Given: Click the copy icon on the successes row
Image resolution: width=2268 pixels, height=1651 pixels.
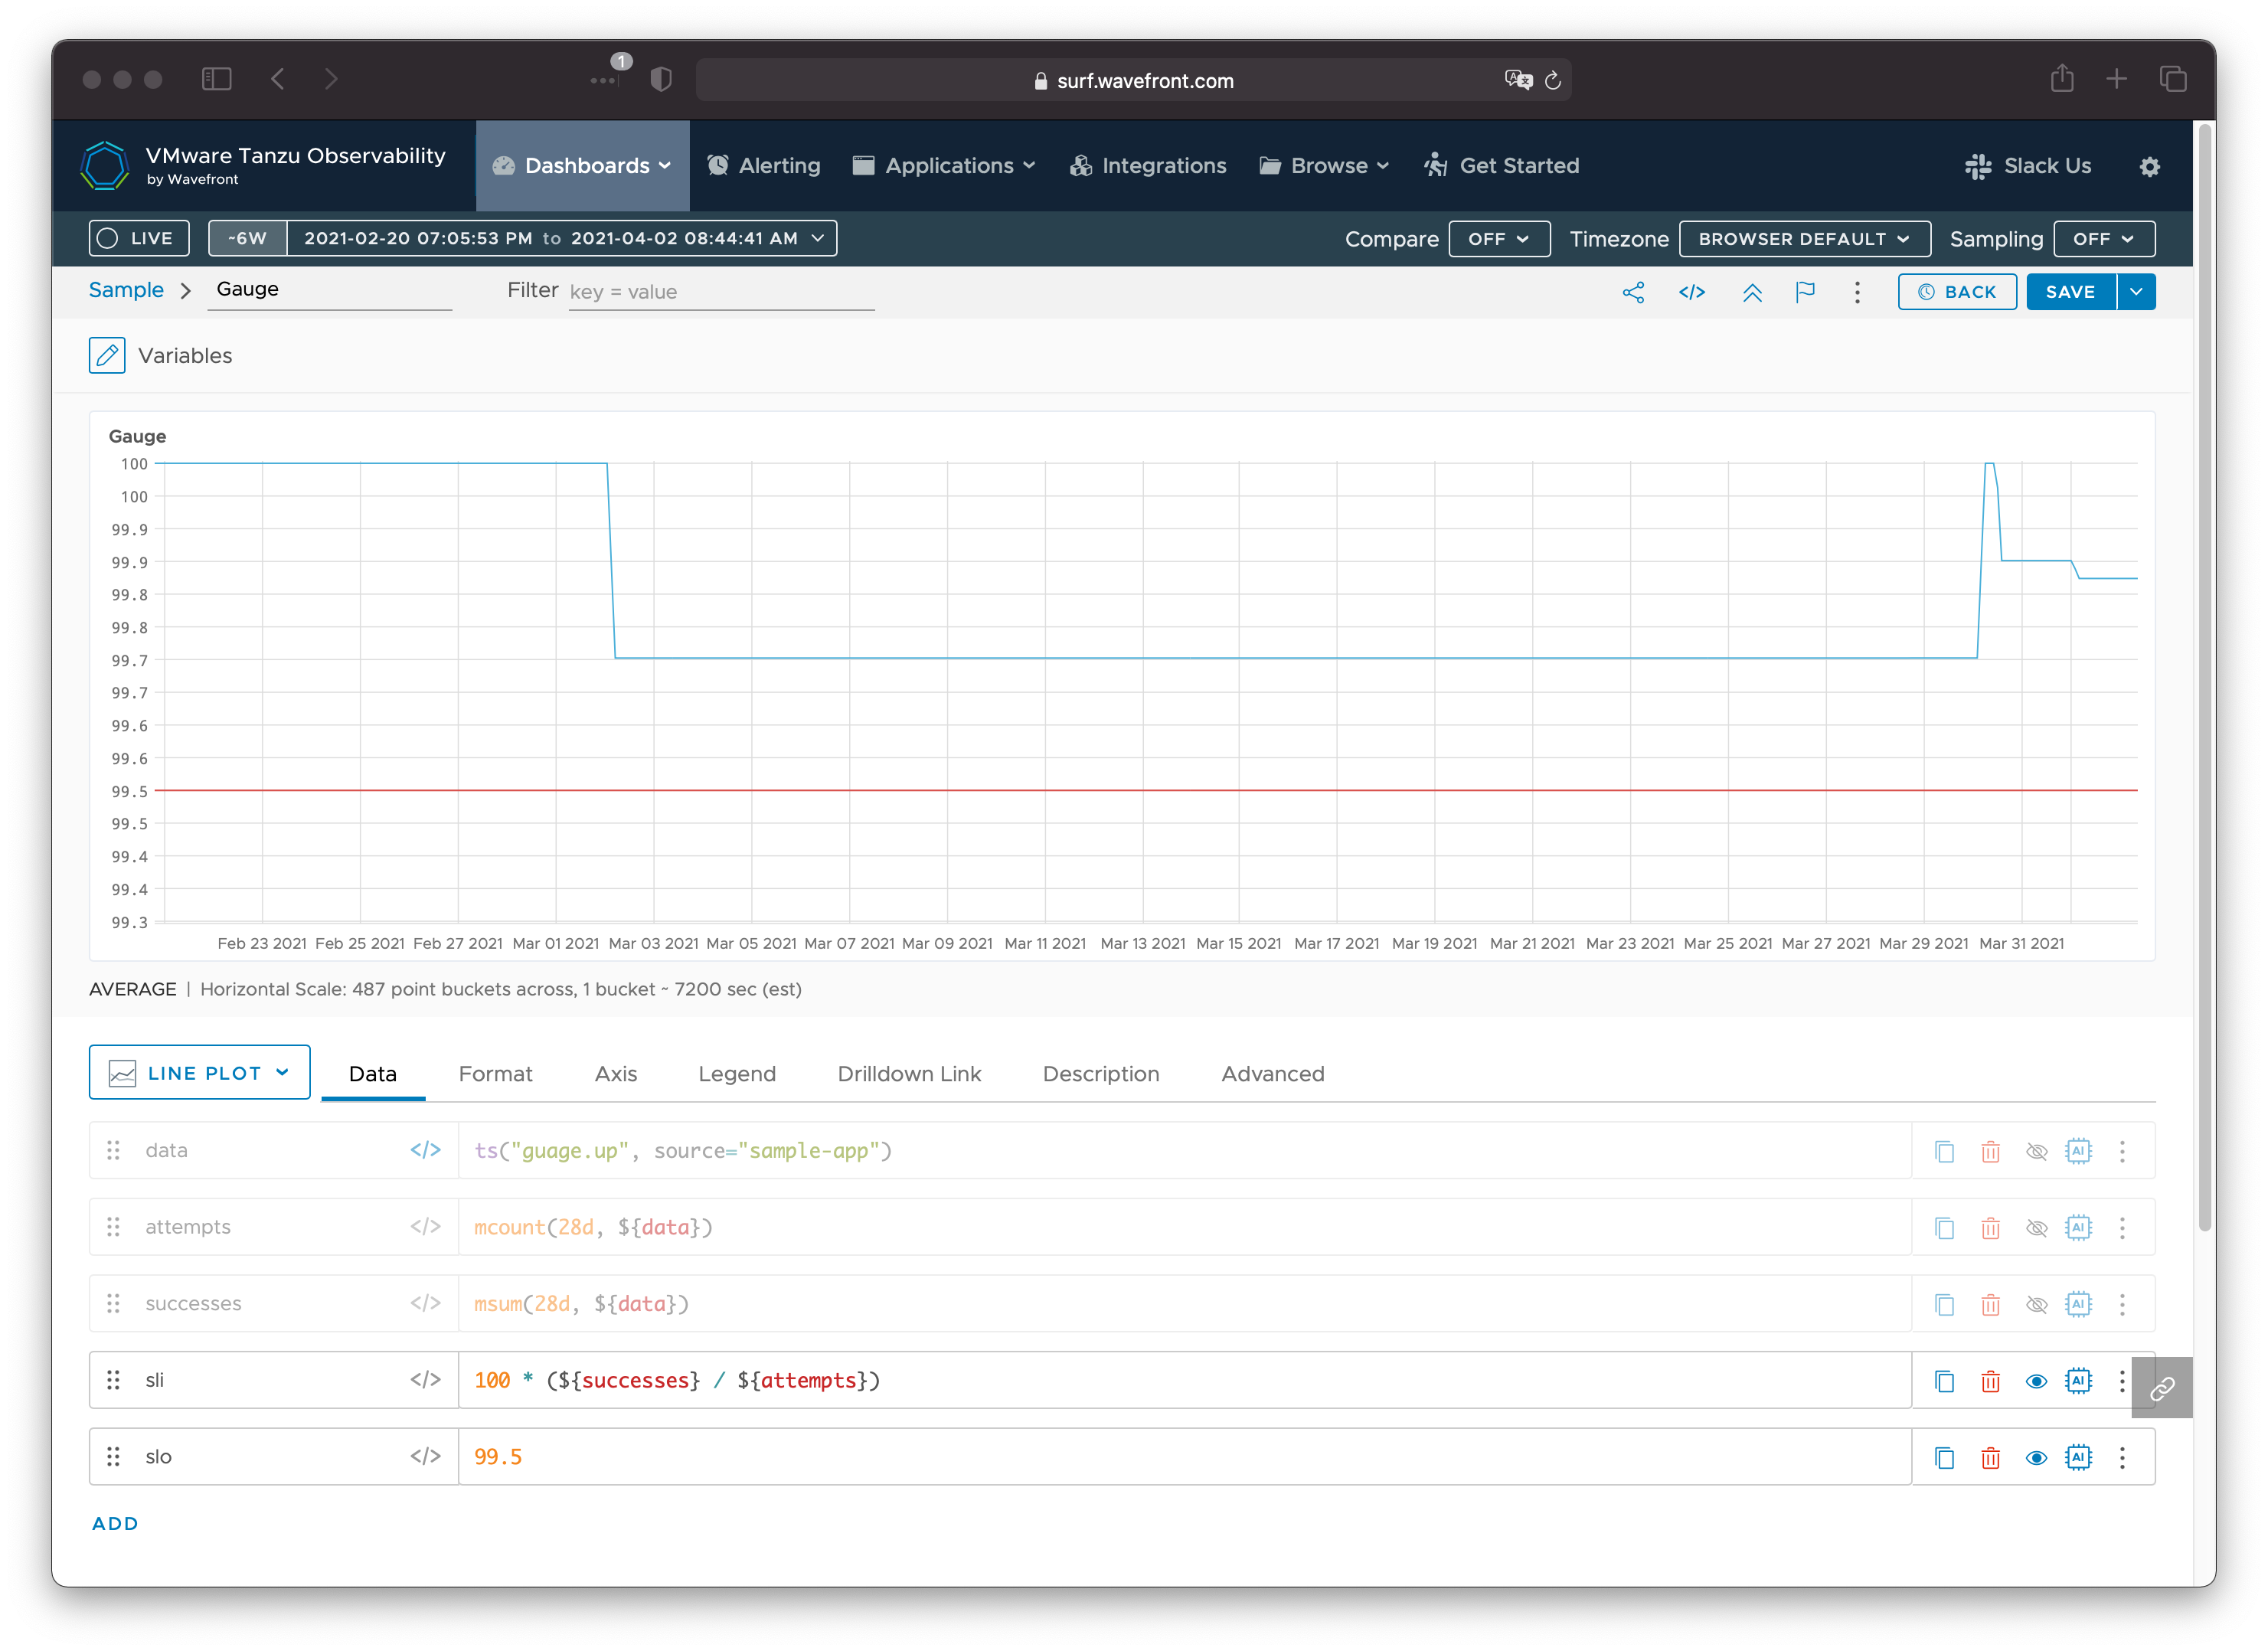Looking at the screenshot, I should 1943,1303.
